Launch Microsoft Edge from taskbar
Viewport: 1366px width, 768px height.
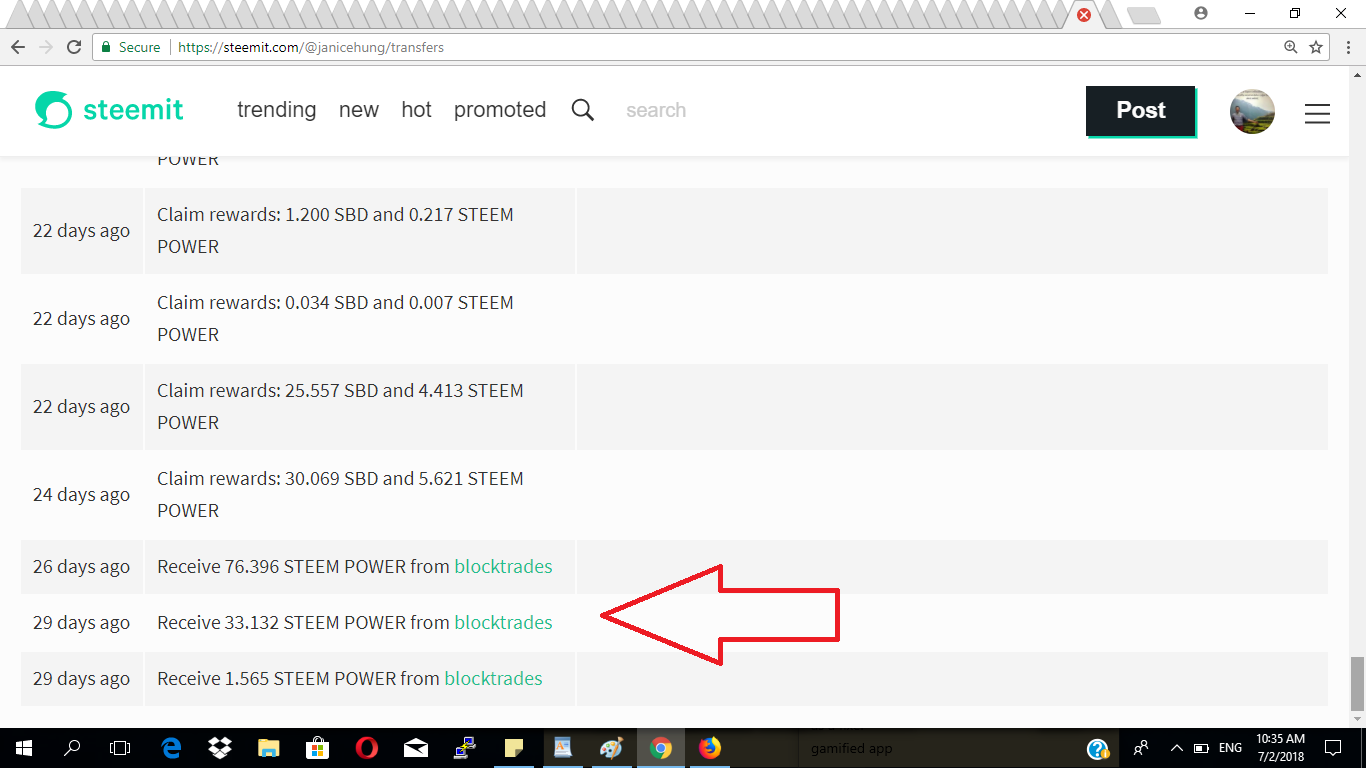coord(172,748)
